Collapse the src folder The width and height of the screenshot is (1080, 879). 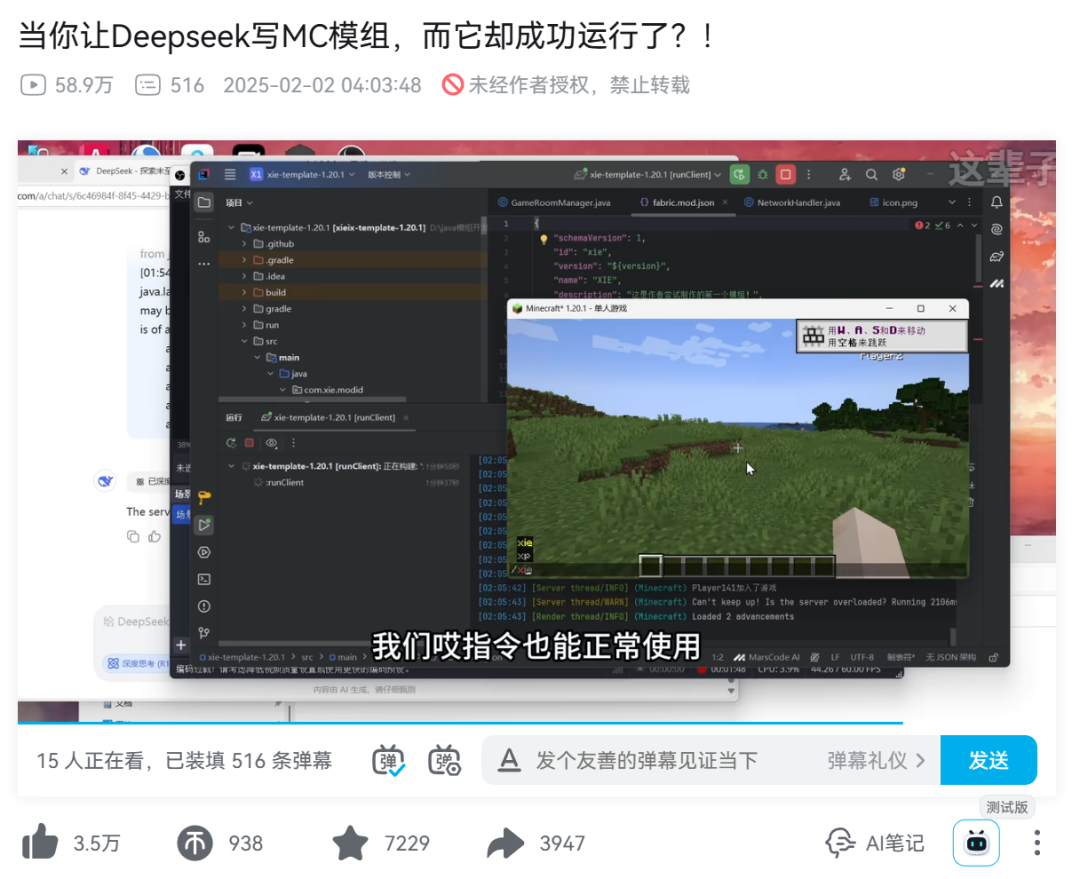tap(244, 341)
